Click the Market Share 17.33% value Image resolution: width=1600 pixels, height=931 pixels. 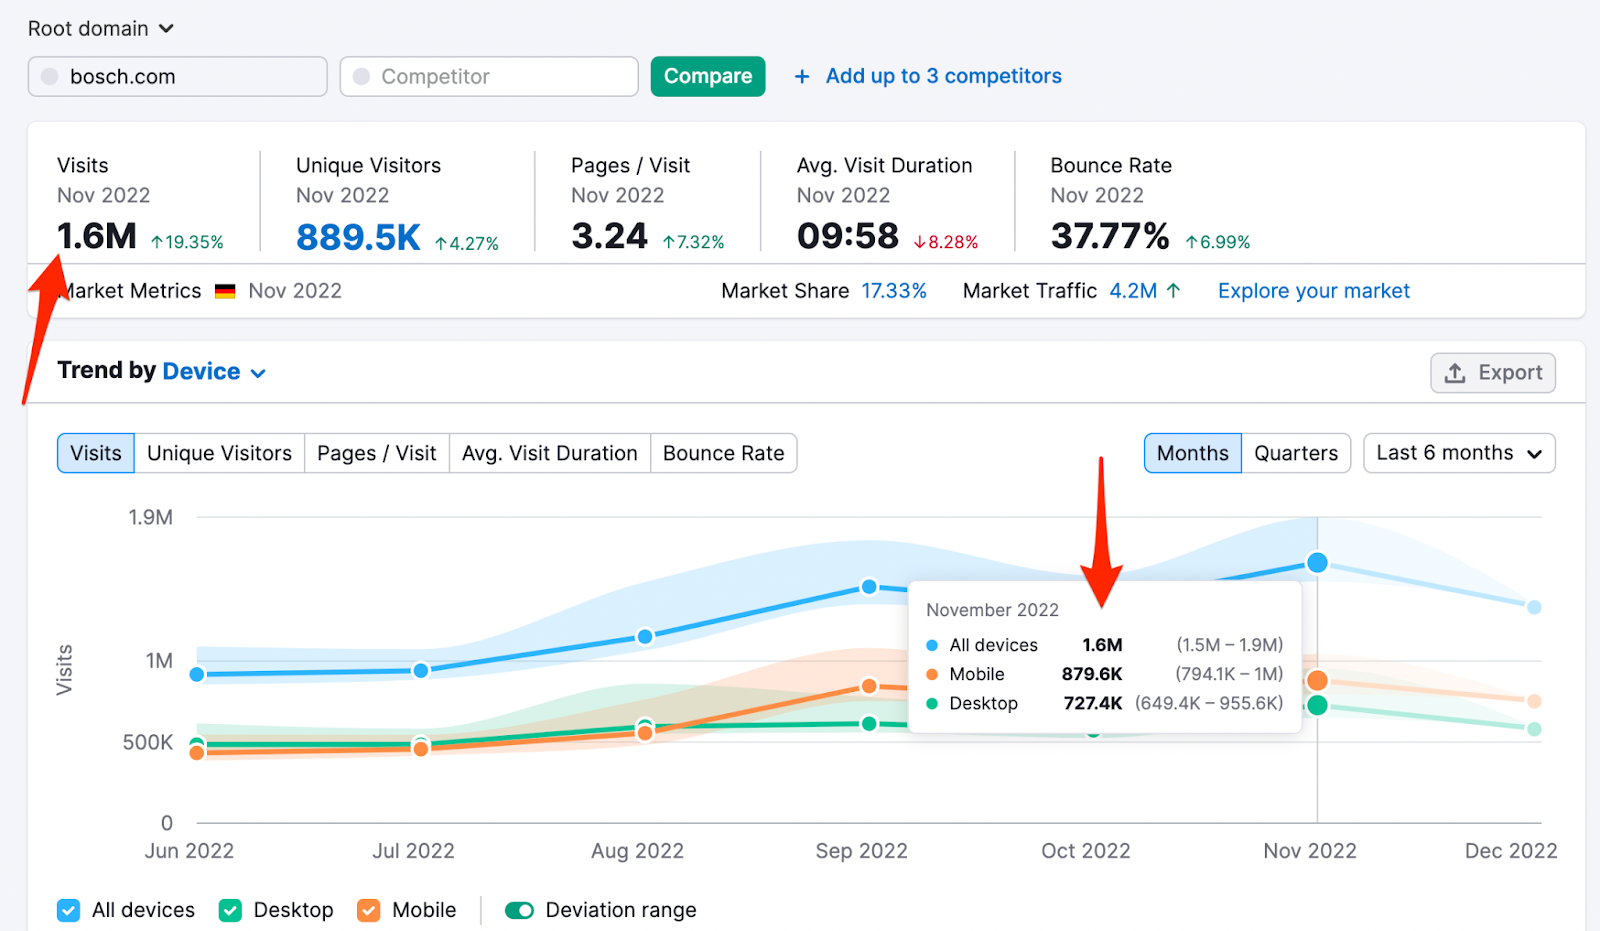click(x=894, y=291)
